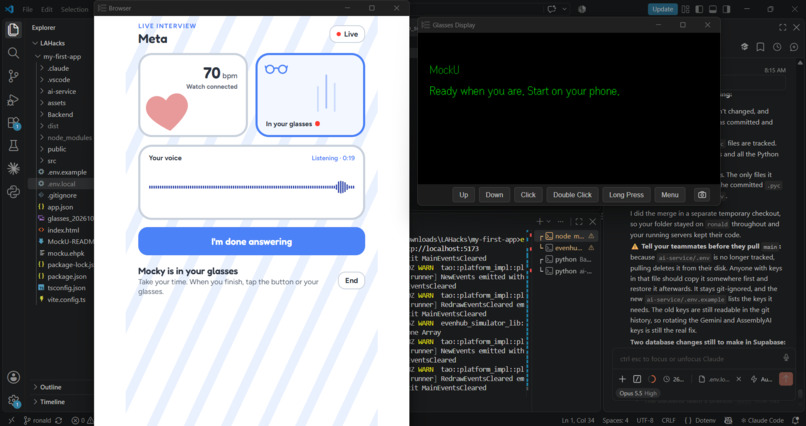Open File menu
This screenshot has width=806, height=426.
28,9
